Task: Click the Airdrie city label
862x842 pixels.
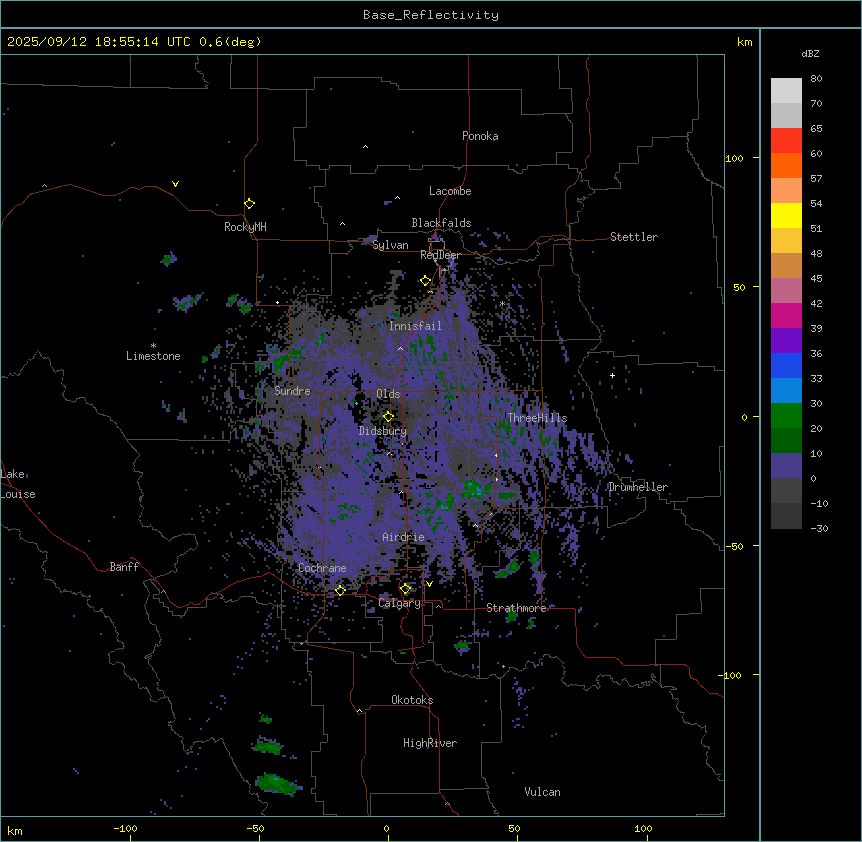Action: click(x=404, y=537)
